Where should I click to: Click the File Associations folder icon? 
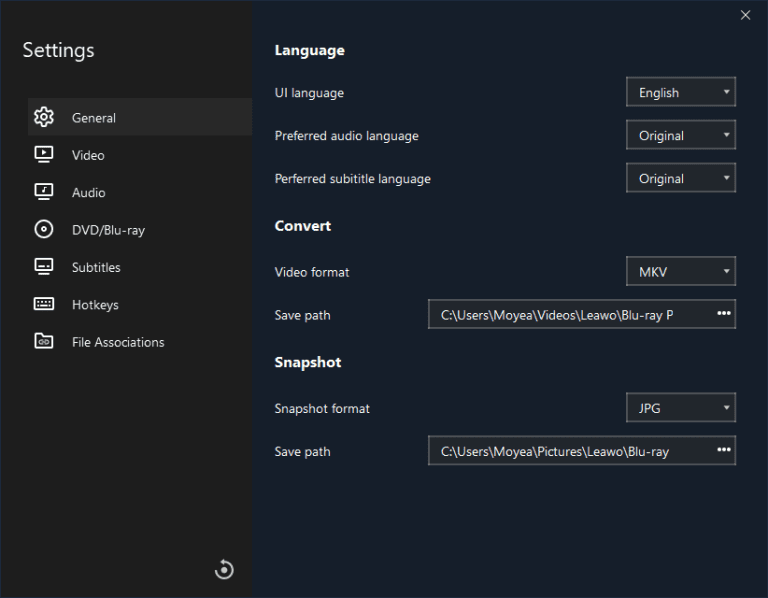click(x=43, y=342)
